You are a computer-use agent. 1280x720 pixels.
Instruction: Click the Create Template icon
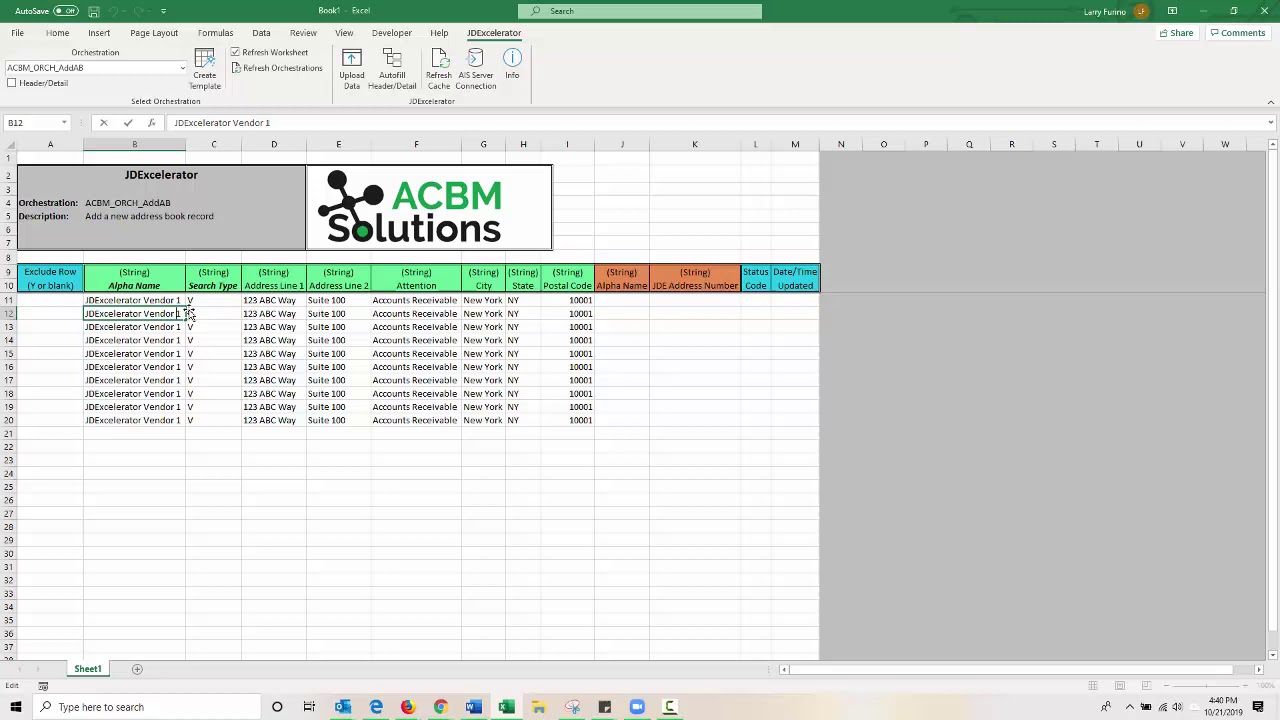(x=204, y=68)
